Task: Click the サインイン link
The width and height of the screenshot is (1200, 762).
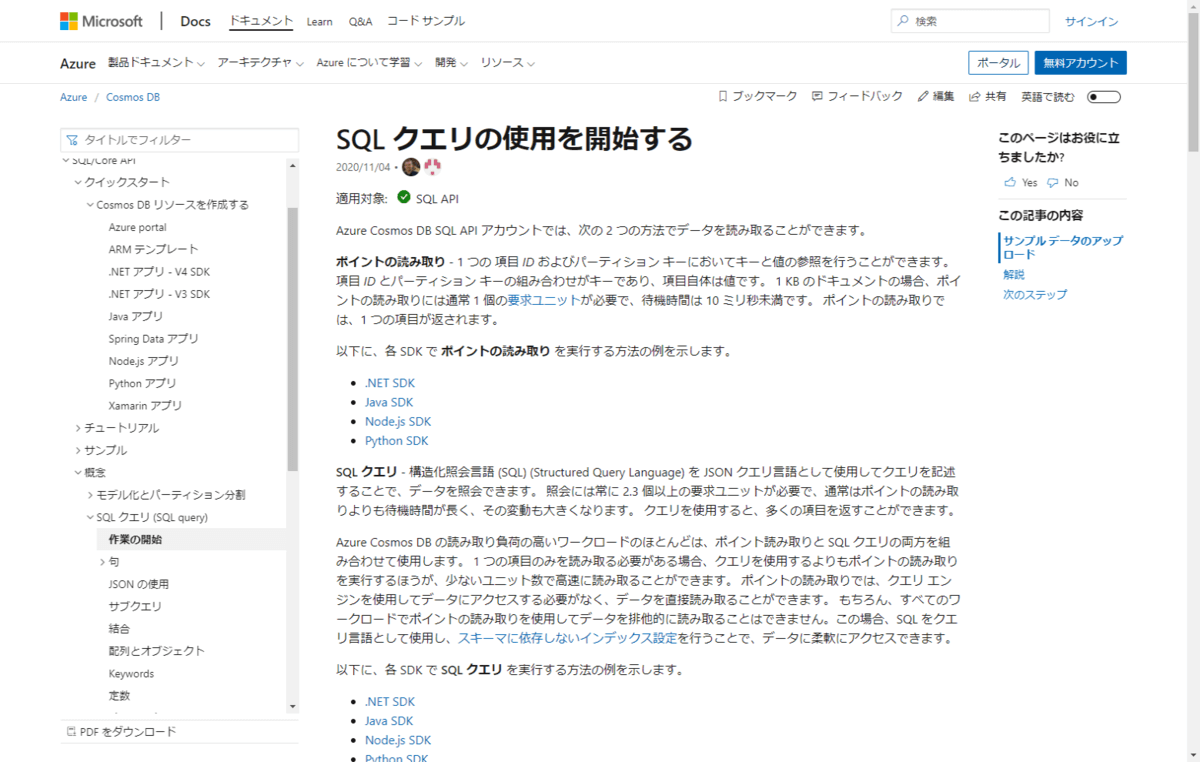Action: click(1092, 21)
